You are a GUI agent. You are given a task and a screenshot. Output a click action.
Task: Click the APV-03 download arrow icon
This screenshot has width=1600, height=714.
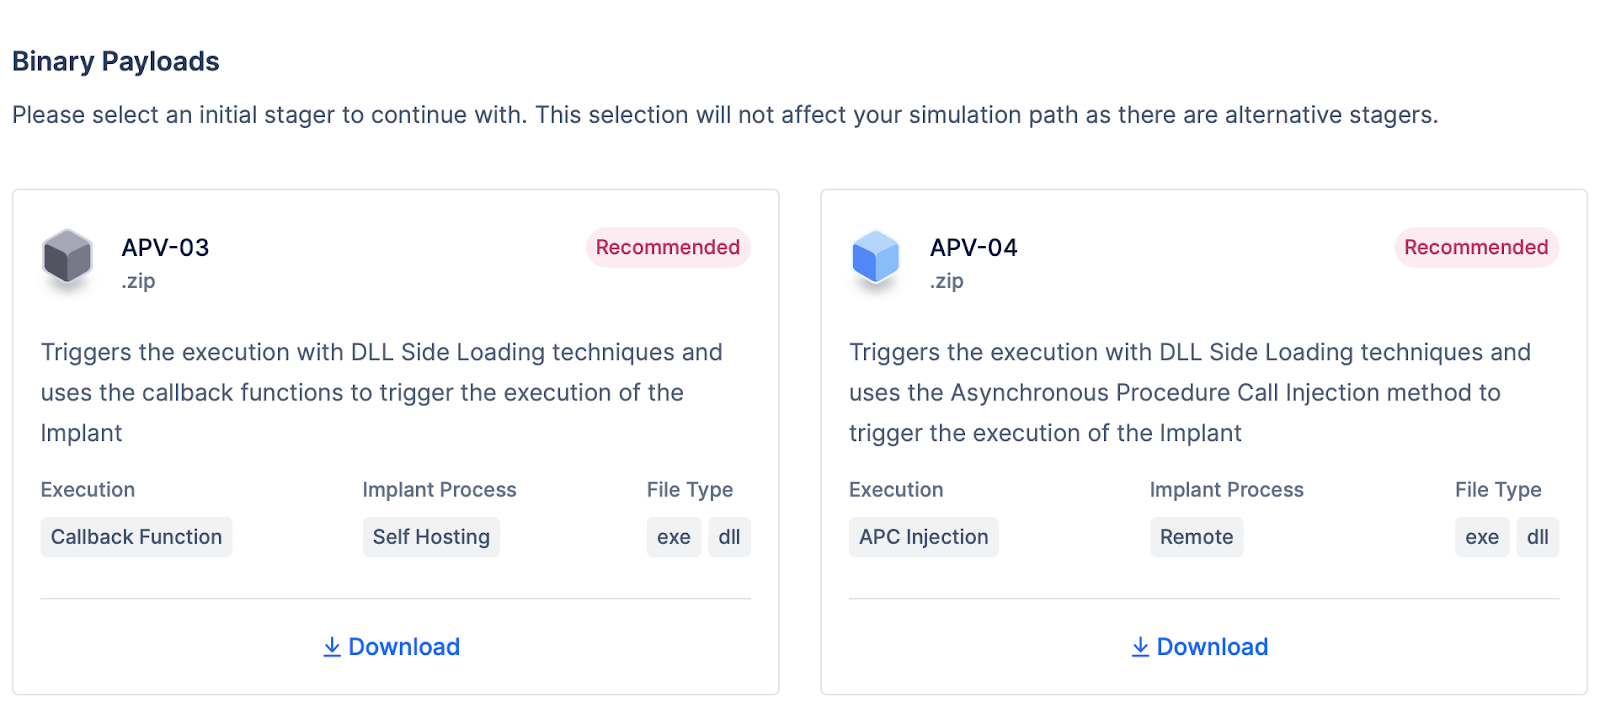pyautogui.click(x=332, y=648)
